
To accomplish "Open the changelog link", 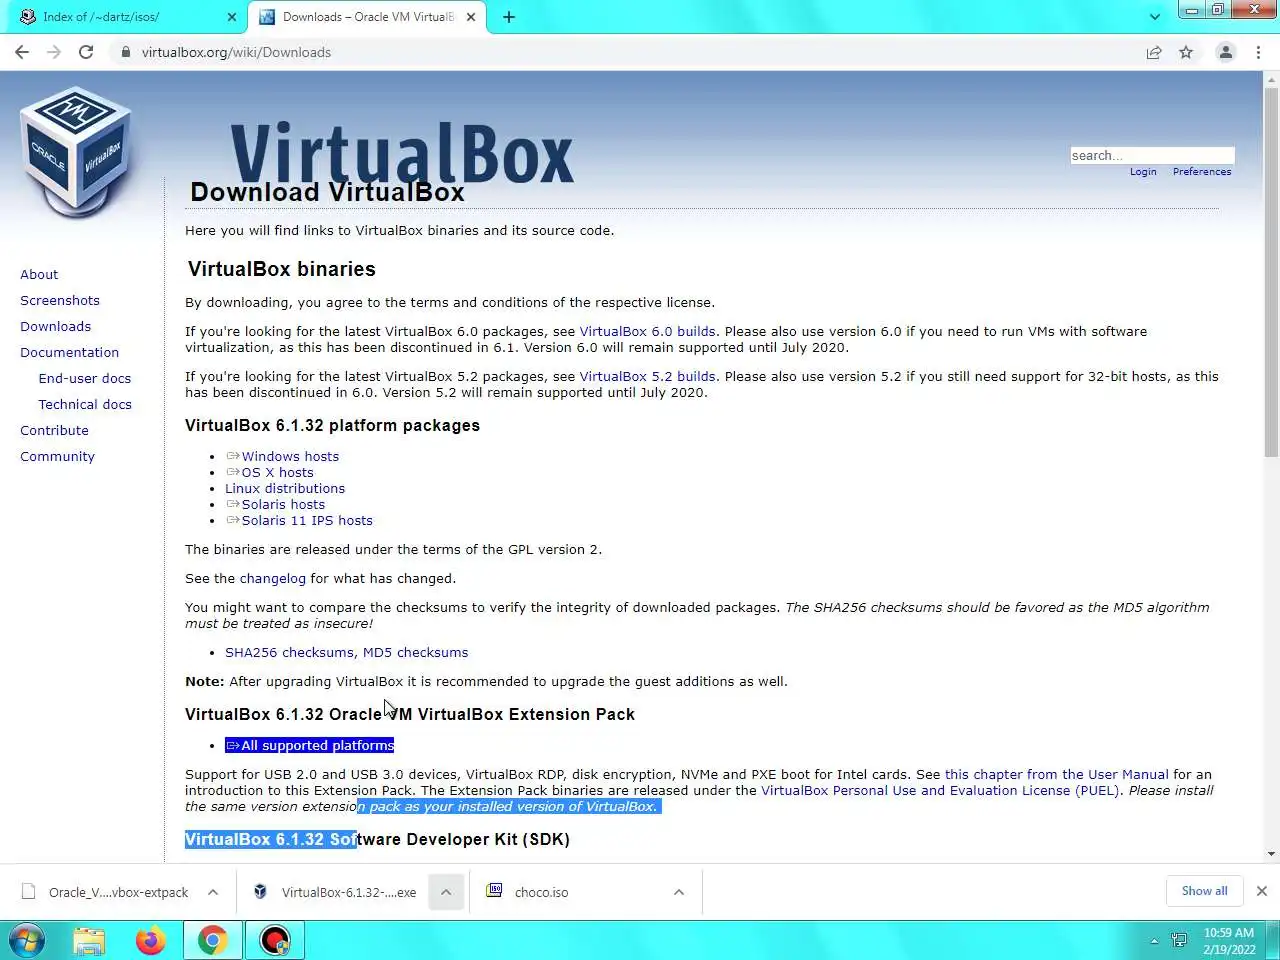I will tap(272, 578).
